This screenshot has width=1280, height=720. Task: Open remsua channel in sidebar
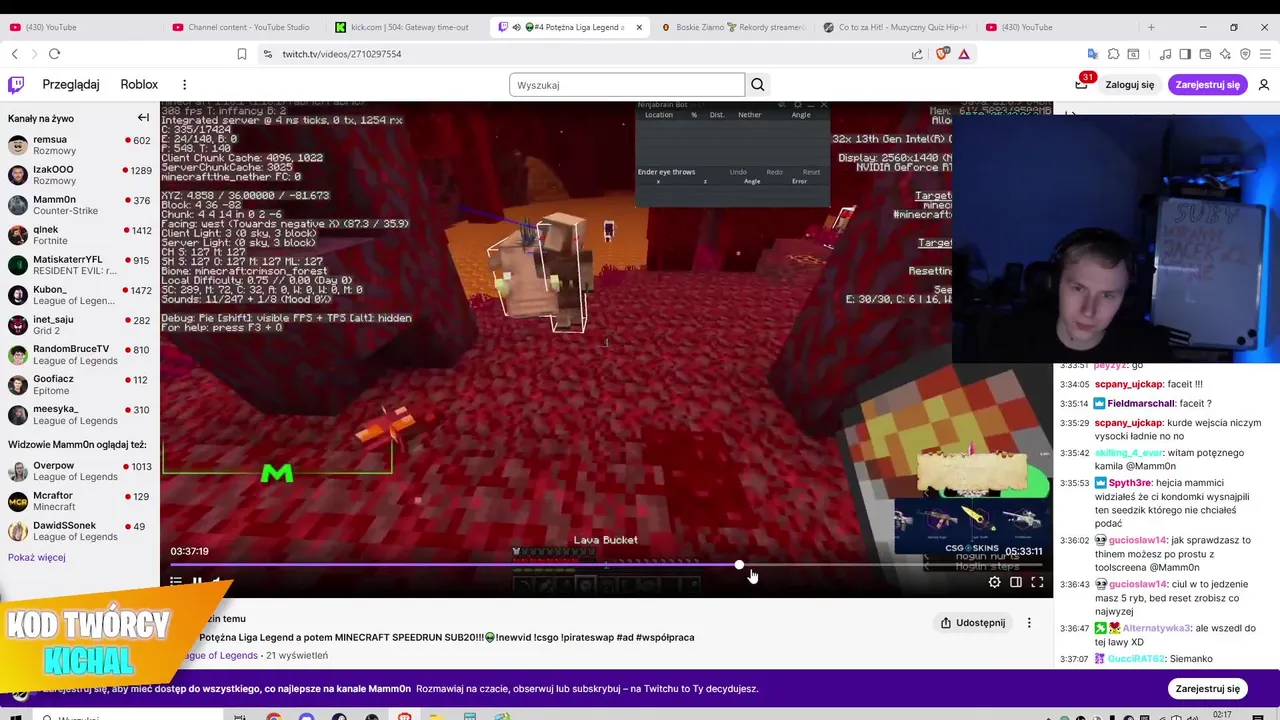click(x=80, y=145)
